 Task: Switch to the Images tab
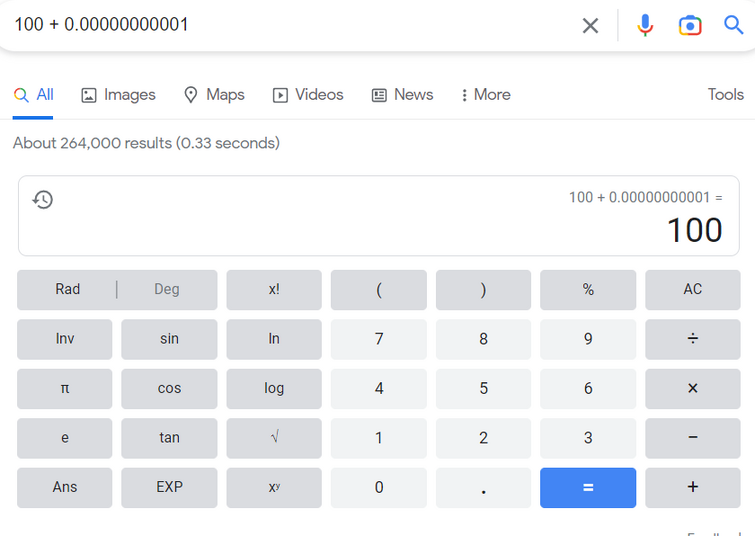(118, 95)
